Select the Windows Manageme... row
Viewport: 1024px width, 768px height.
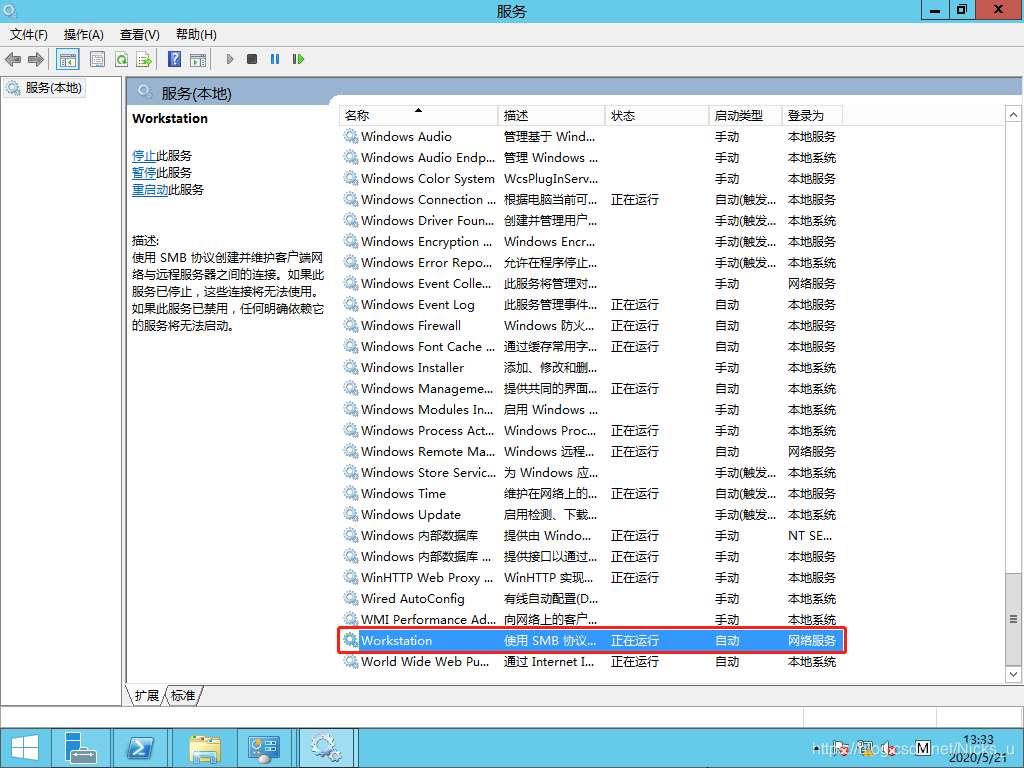[591, 389]
